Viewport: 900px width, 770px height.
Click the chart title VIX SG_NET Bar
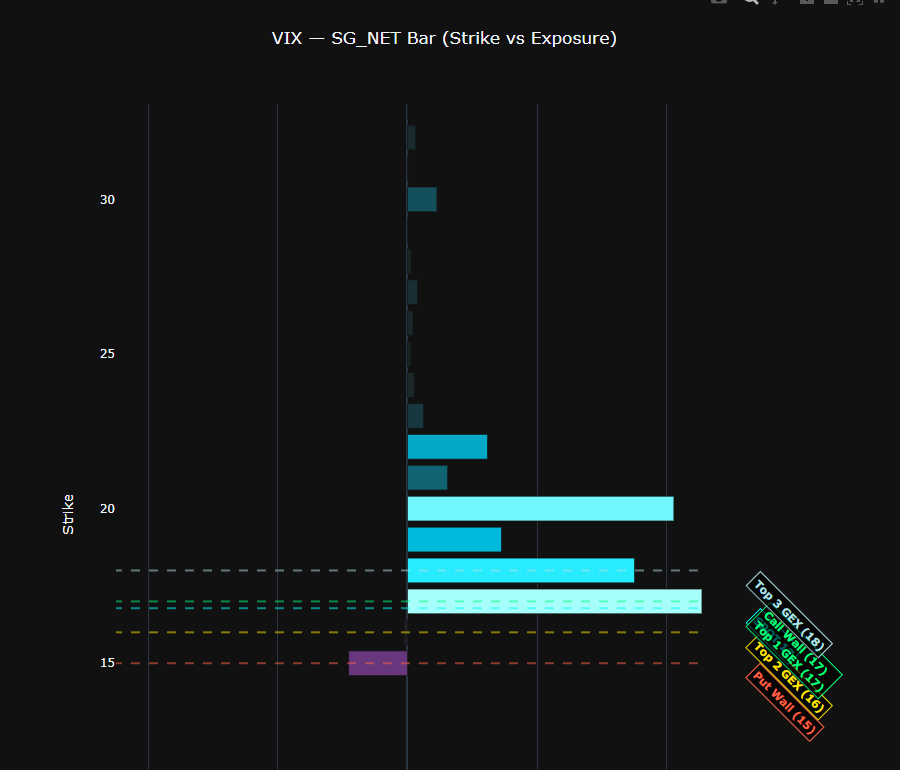pos(443,38)
